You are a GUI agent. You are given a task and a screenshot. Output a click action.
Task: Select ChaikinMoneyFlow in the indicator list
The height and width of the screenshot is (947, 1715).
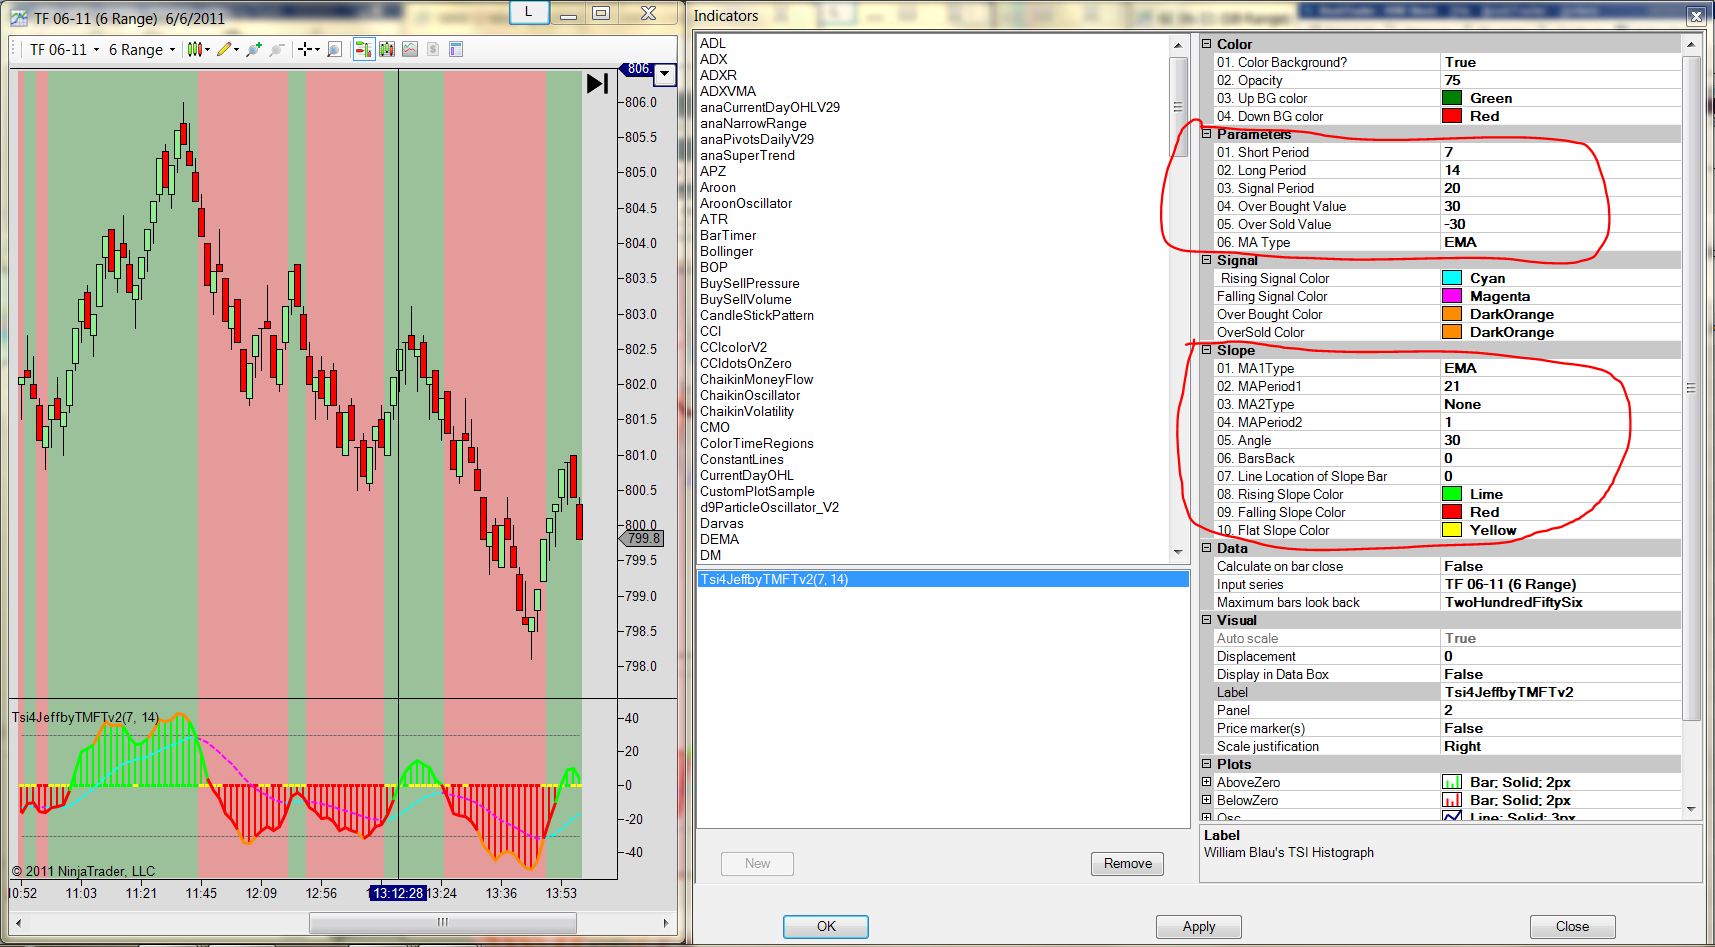click(756, 379)
